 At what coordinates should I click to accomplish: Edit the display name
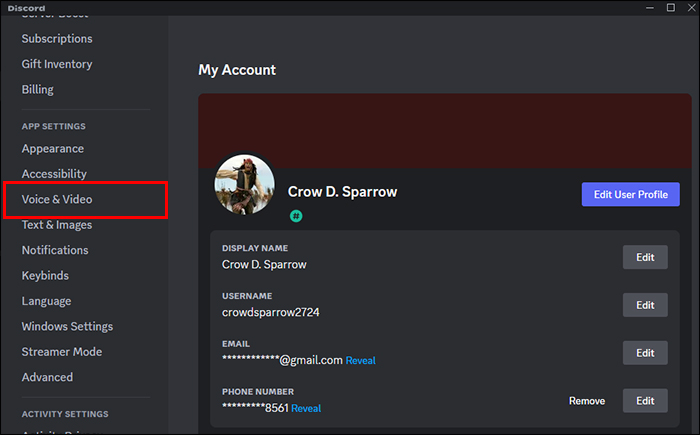645,257
